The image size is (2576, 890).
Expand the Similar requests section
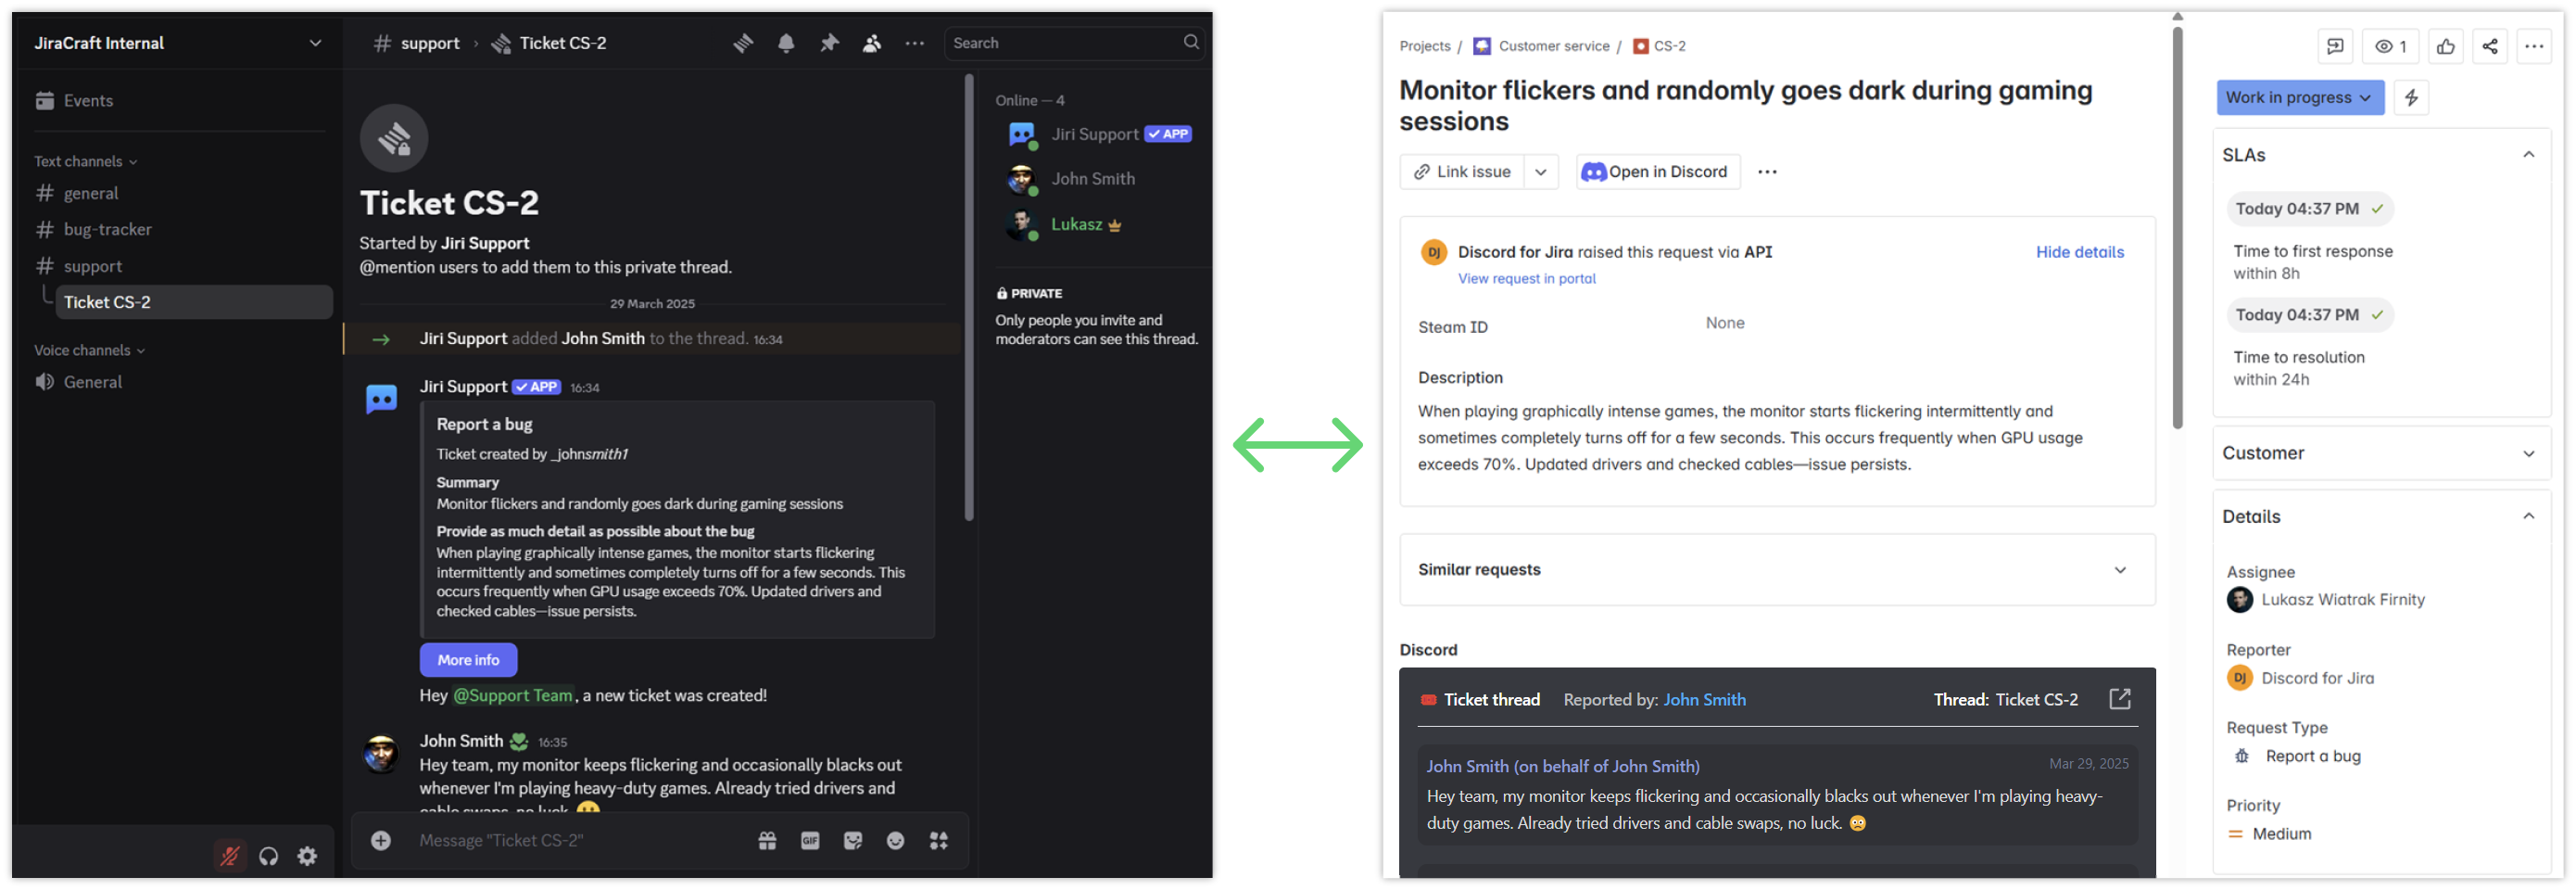click(2121, 570)
